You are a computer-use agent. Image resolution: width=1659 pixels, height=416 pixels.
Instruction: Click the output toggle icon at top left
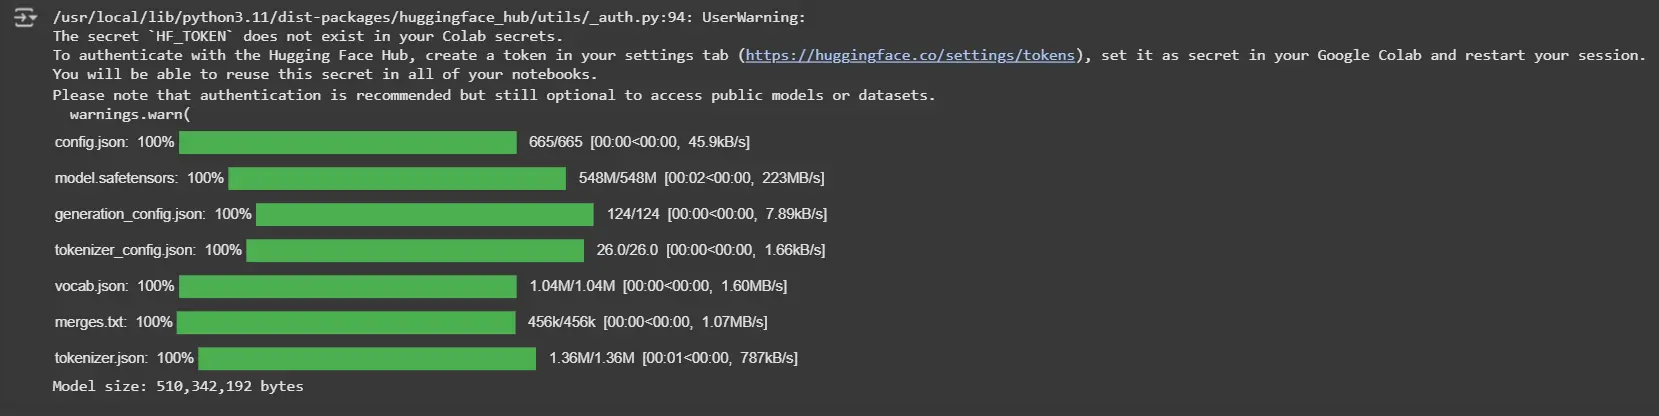click(24, 18)
